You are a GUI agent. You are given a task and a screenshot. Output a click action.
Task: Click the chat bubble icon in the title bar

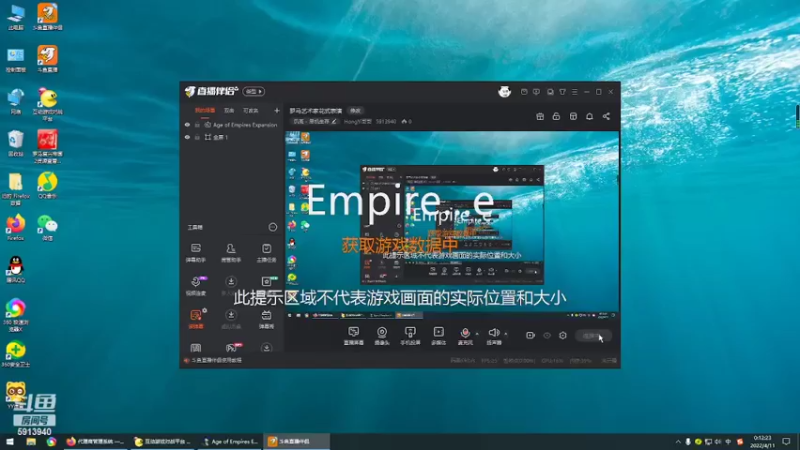(550, 92)
